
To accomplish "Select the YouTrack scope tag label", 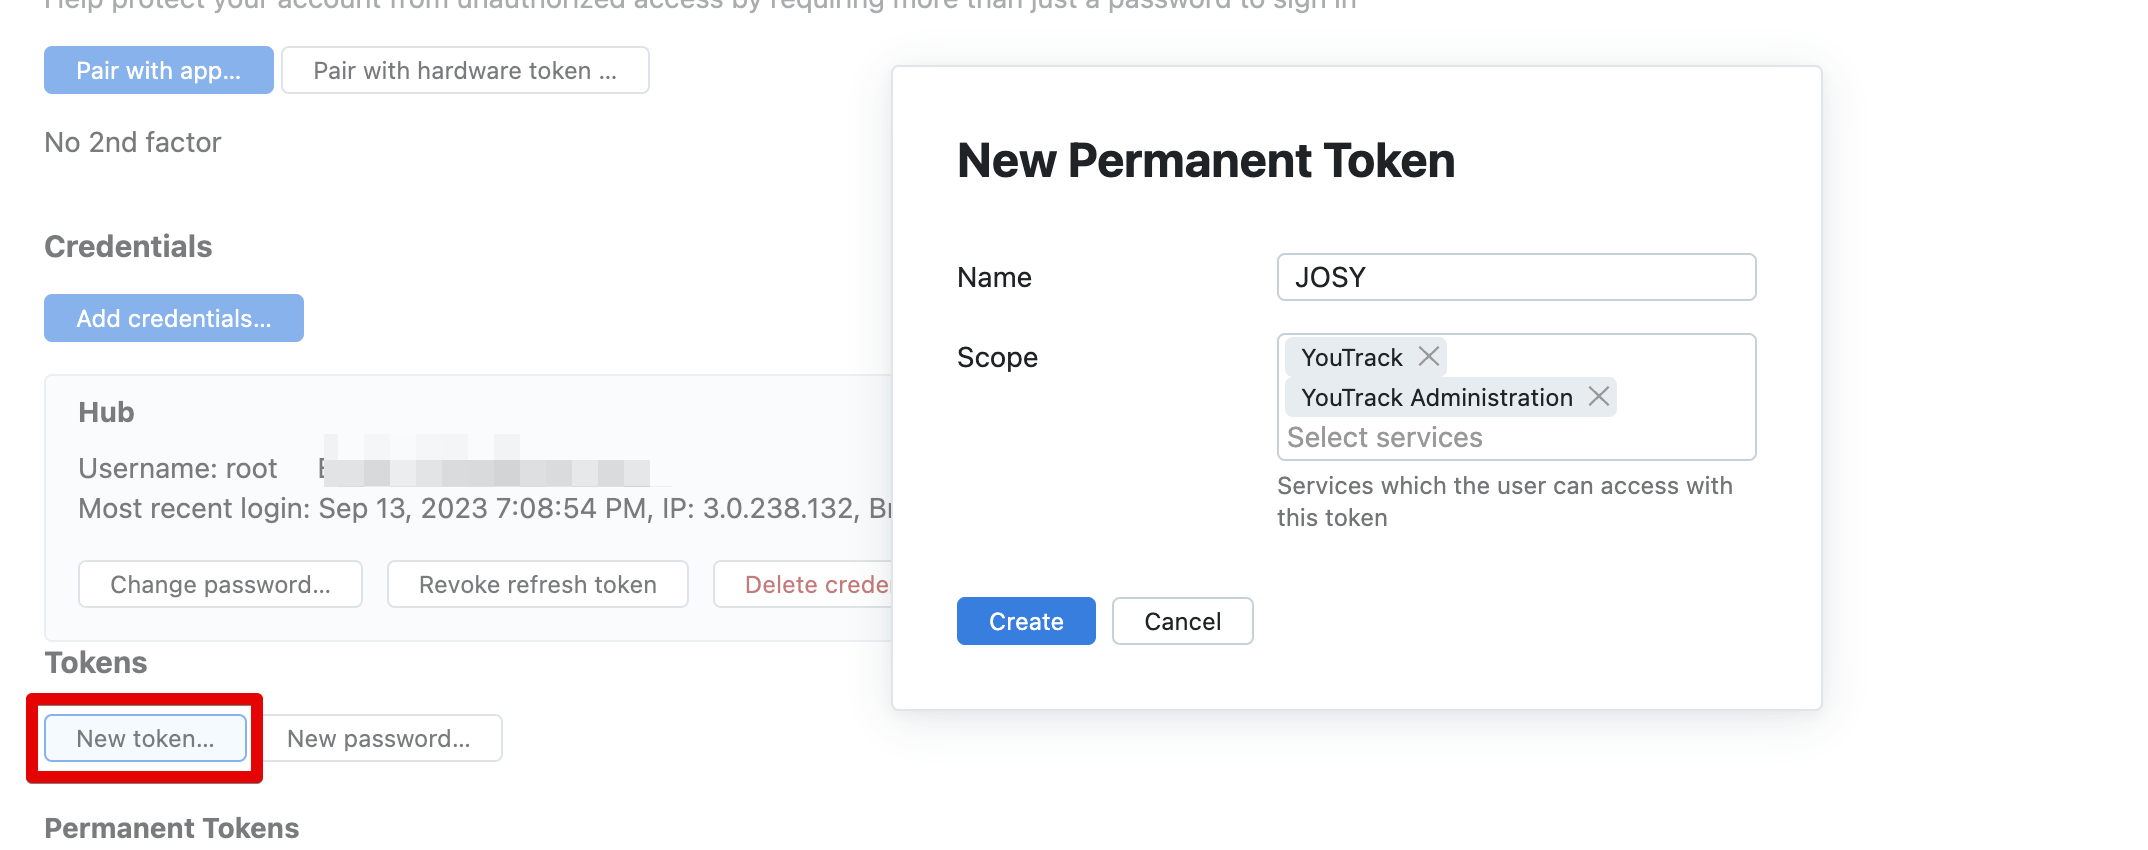I will click(1352, 357).
